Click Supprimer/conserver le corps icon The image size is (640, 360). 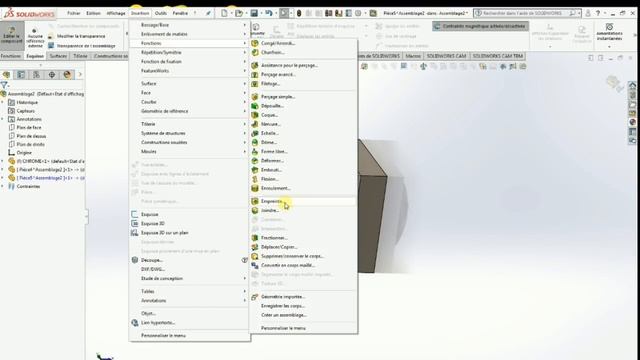click(255, 256)
